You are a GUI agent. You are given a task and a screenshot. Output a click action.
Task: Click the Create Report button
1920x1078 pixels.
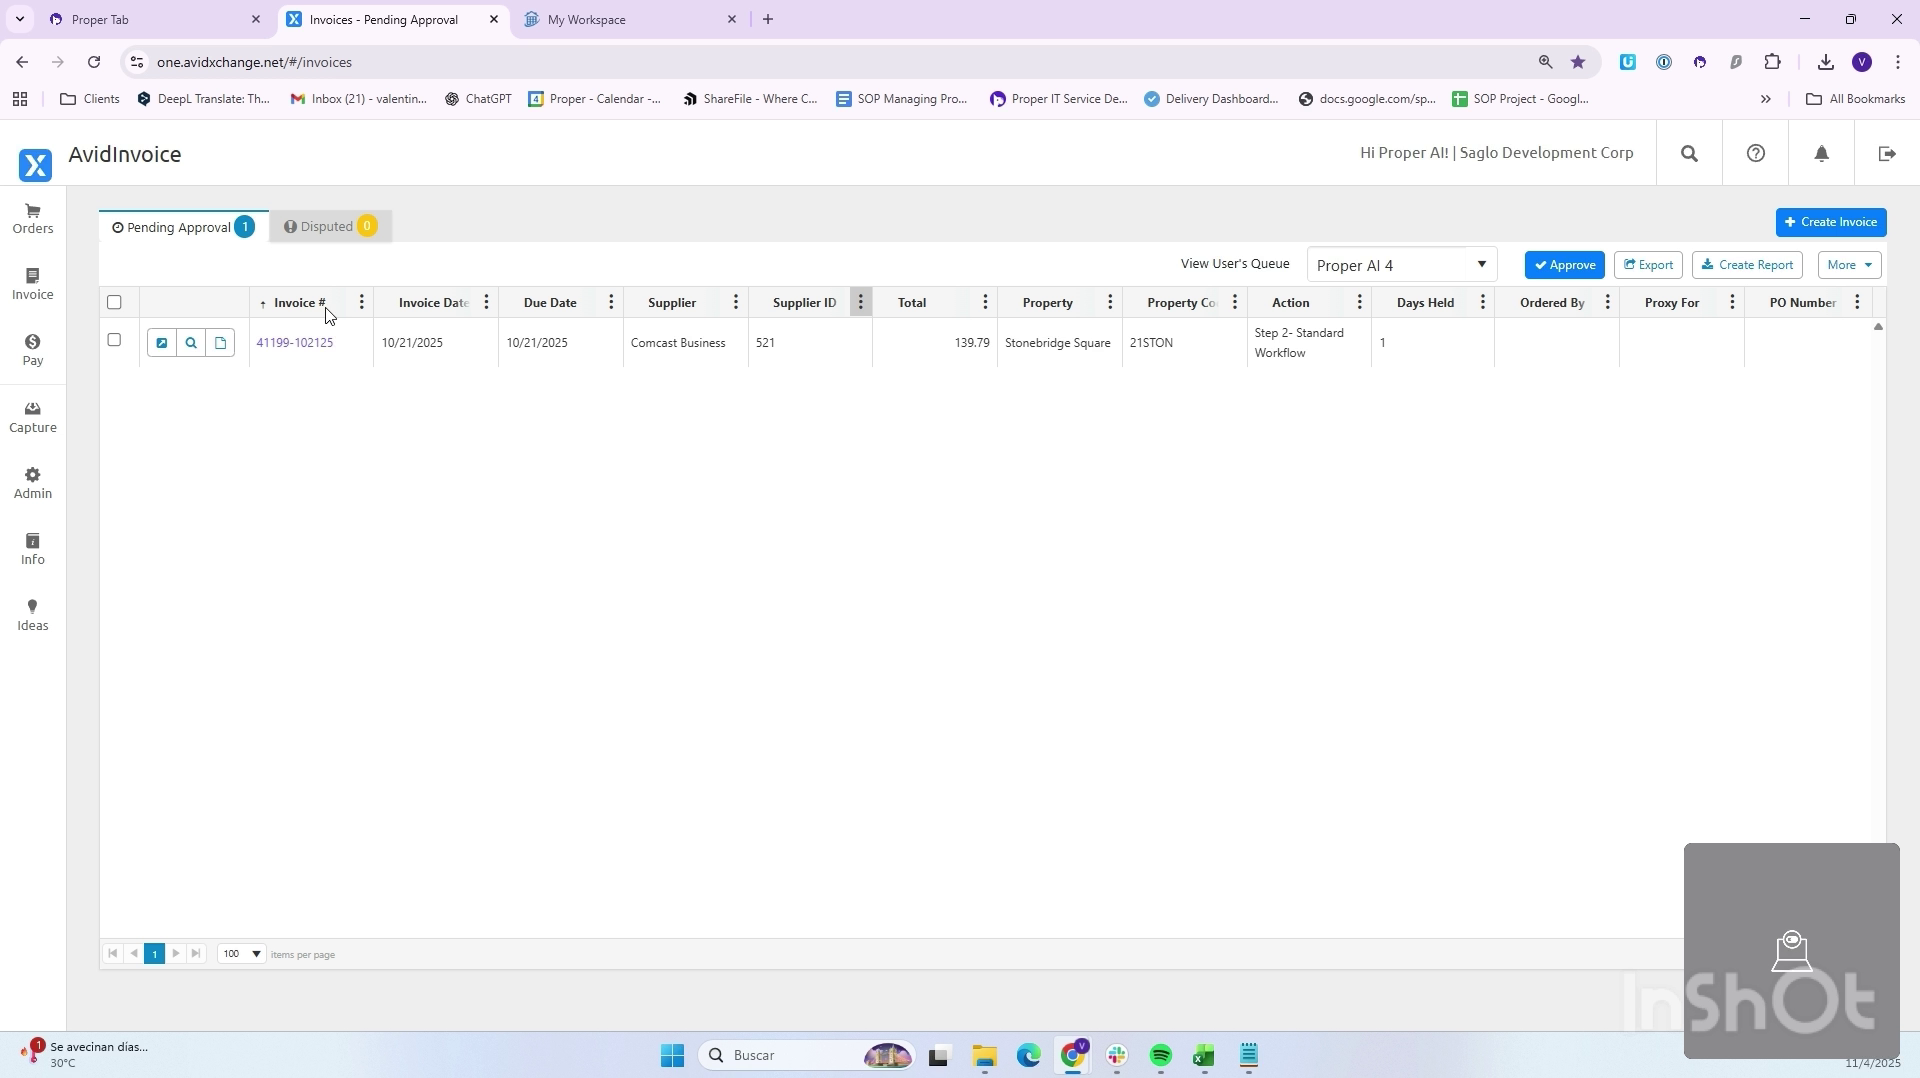coord(1747,265)
